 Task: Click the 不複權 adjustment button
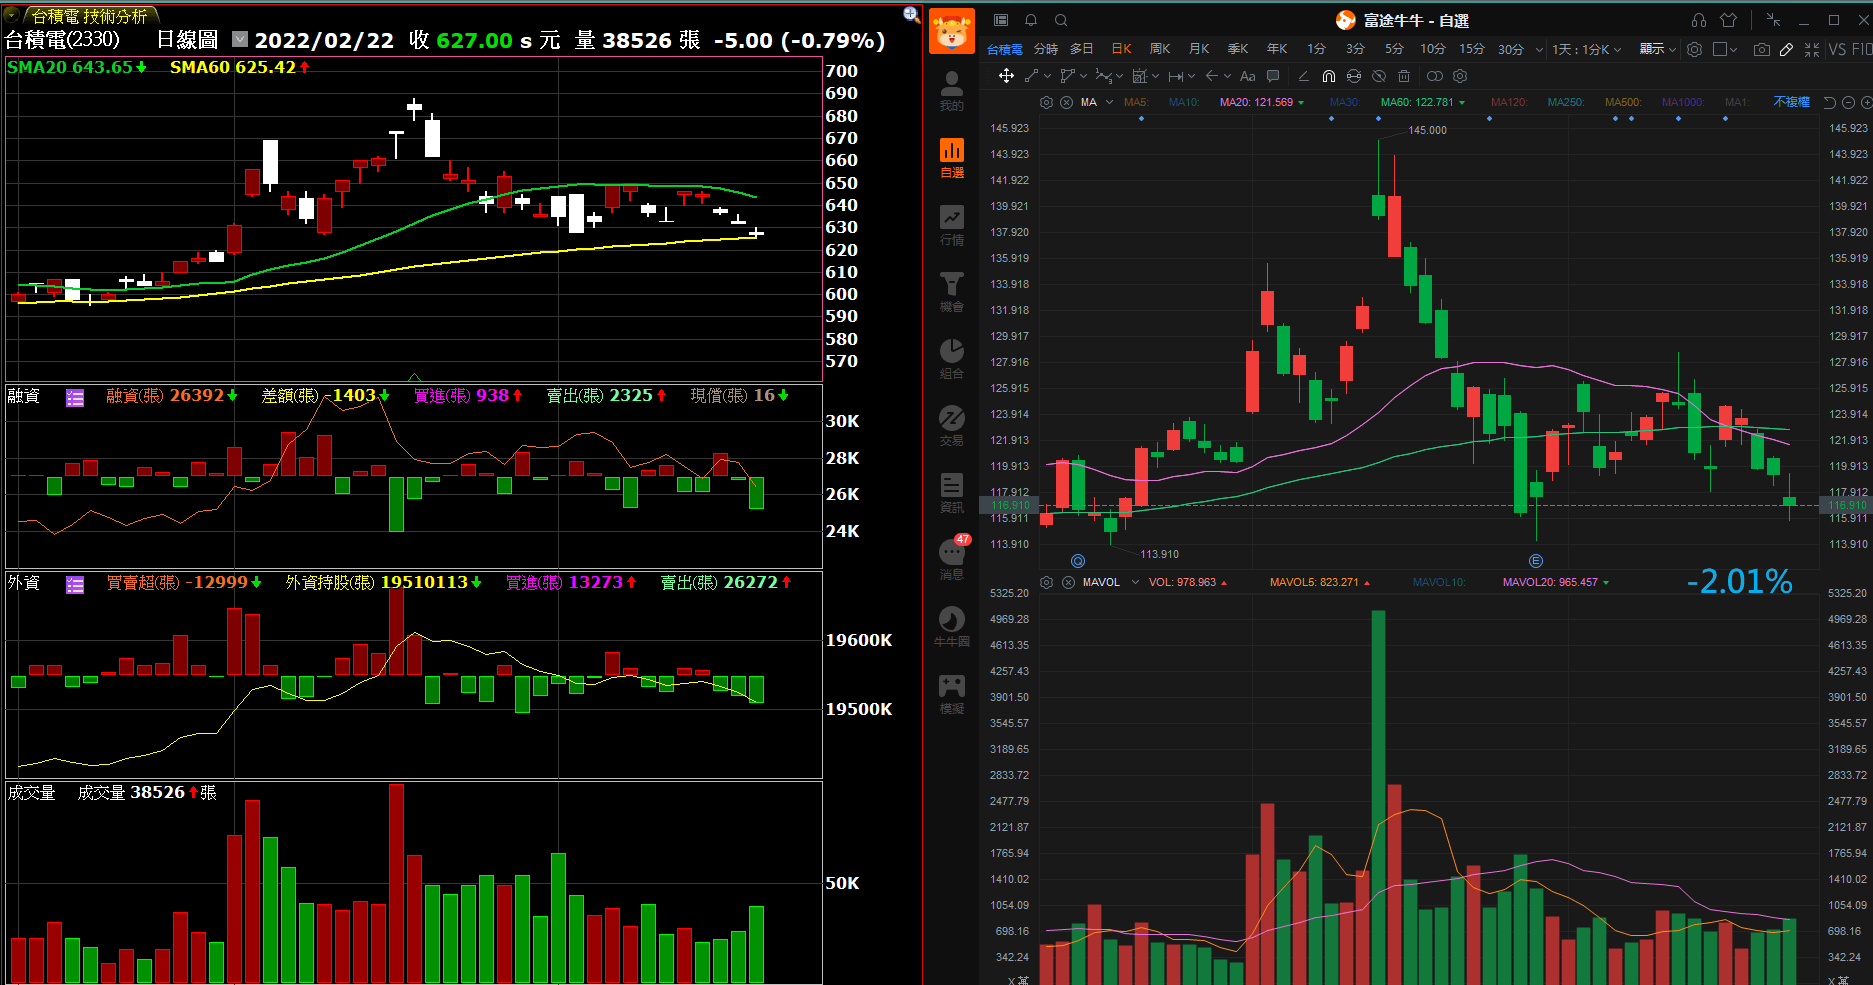click(x=1791, y=102)
